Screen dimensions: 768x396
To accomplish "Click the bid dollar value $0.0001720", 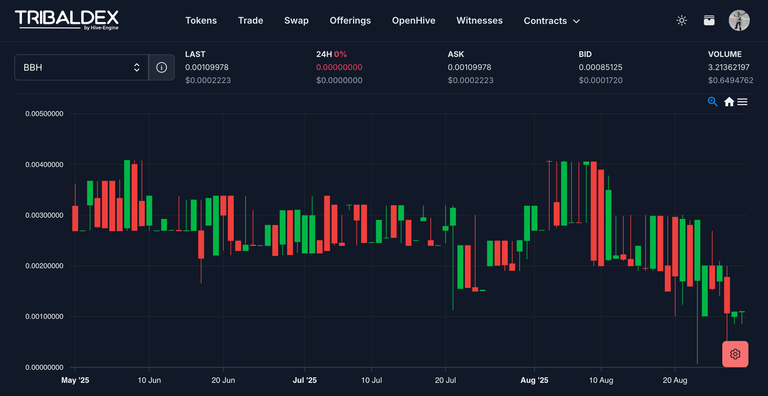I will click(600, 80).
